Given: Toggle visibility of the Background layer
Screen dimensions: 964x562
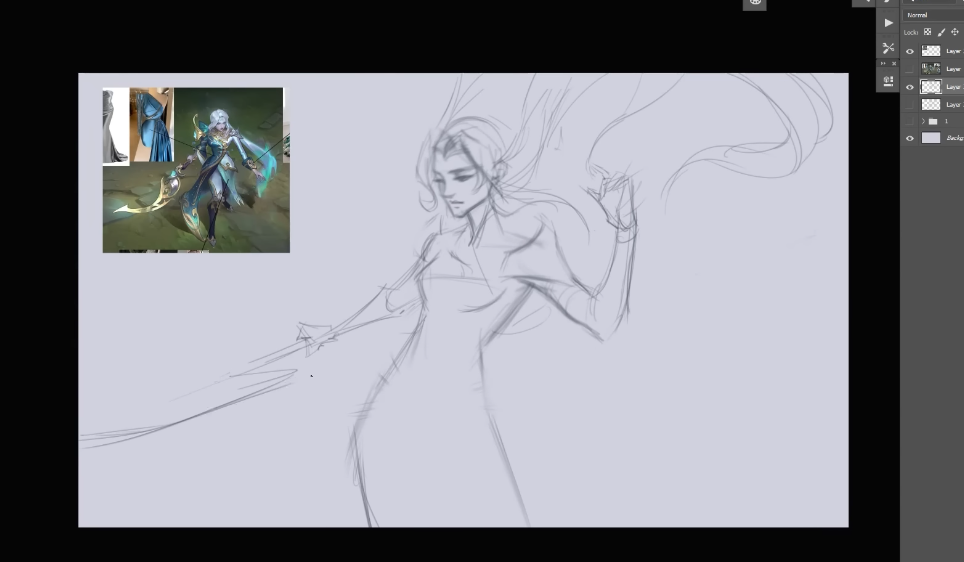Looking at the screenshot, I should [x=910, y=138].
